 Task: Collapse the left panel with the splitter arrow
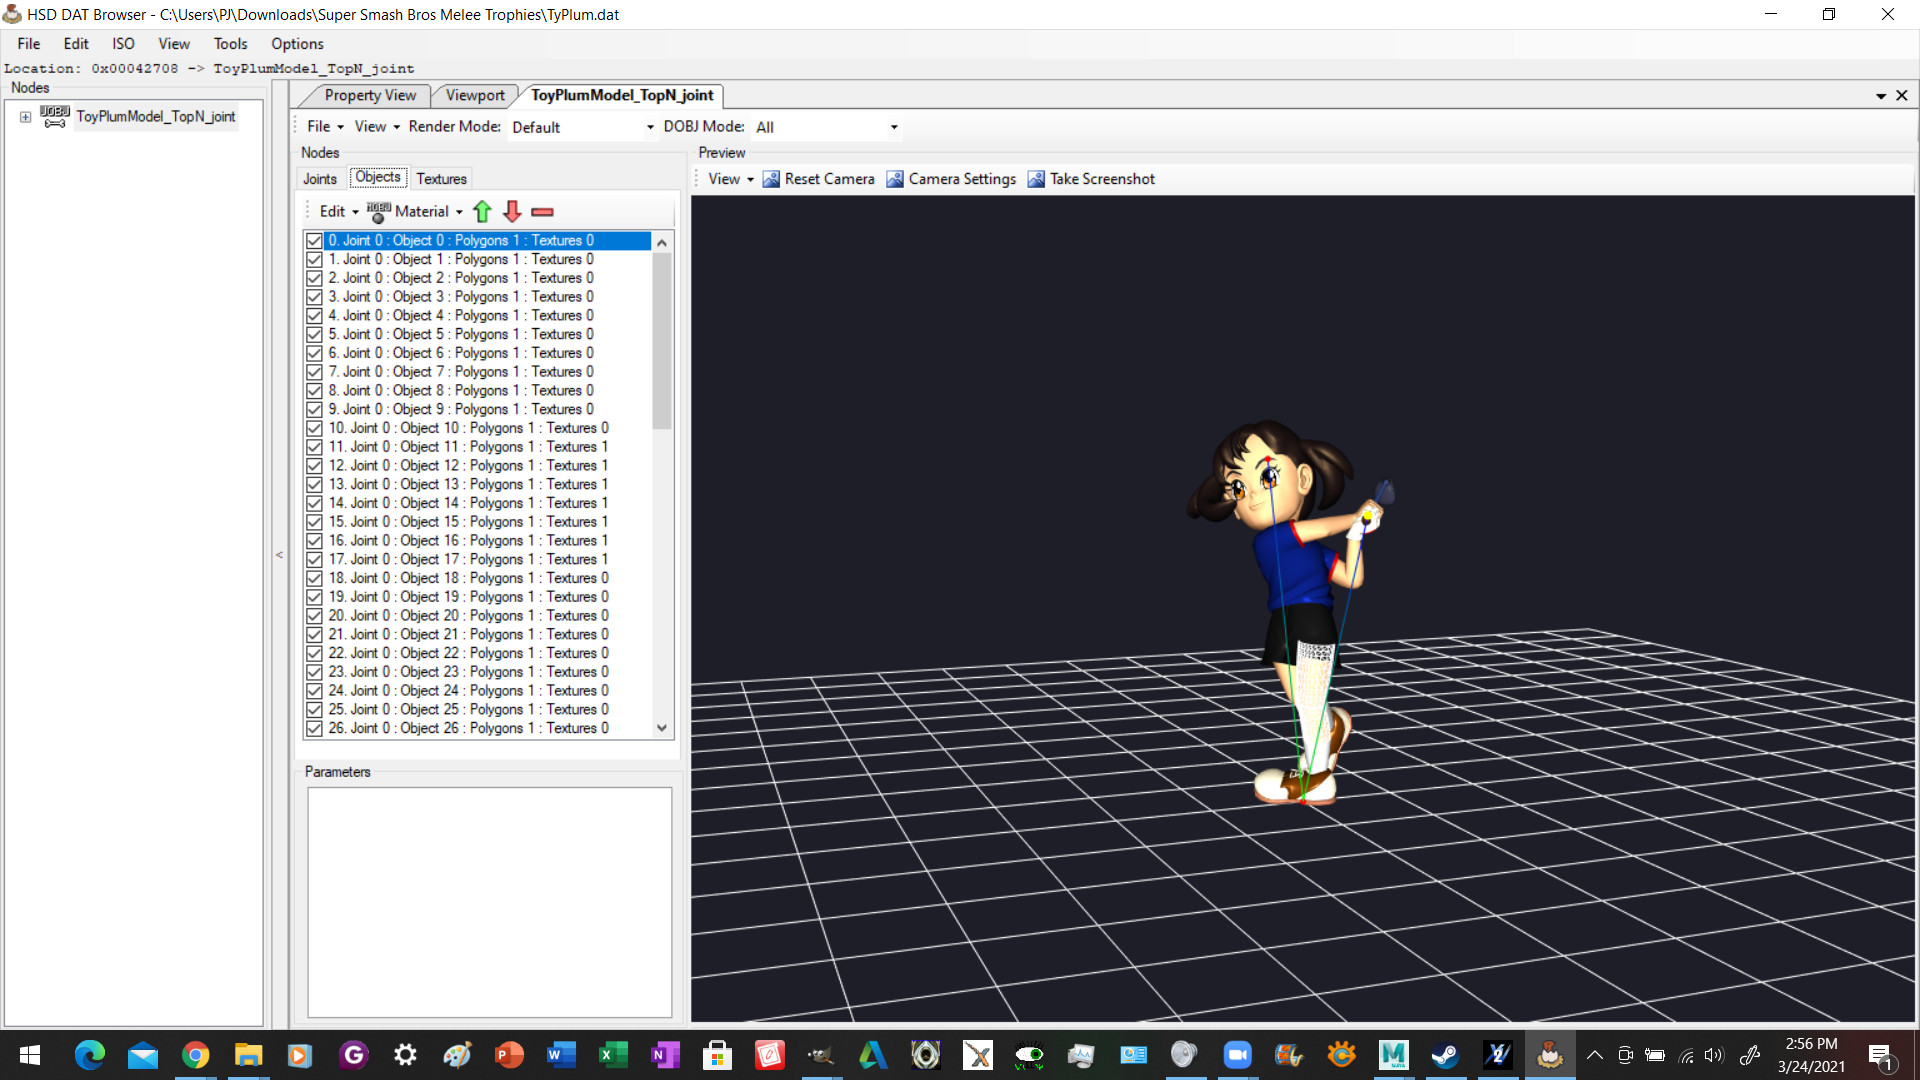(x=279, y=555)
